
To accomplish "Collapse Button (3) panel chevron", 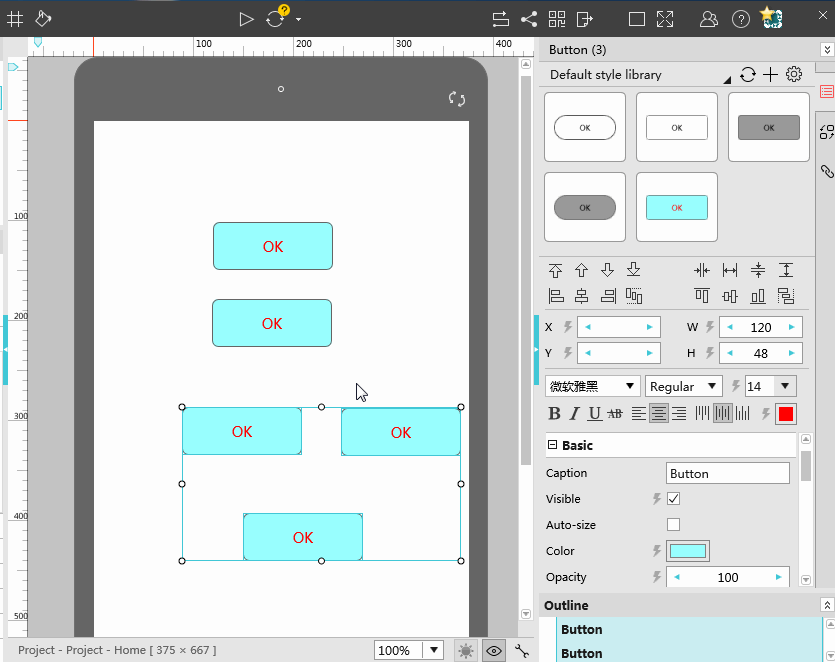I will point(827,50).
